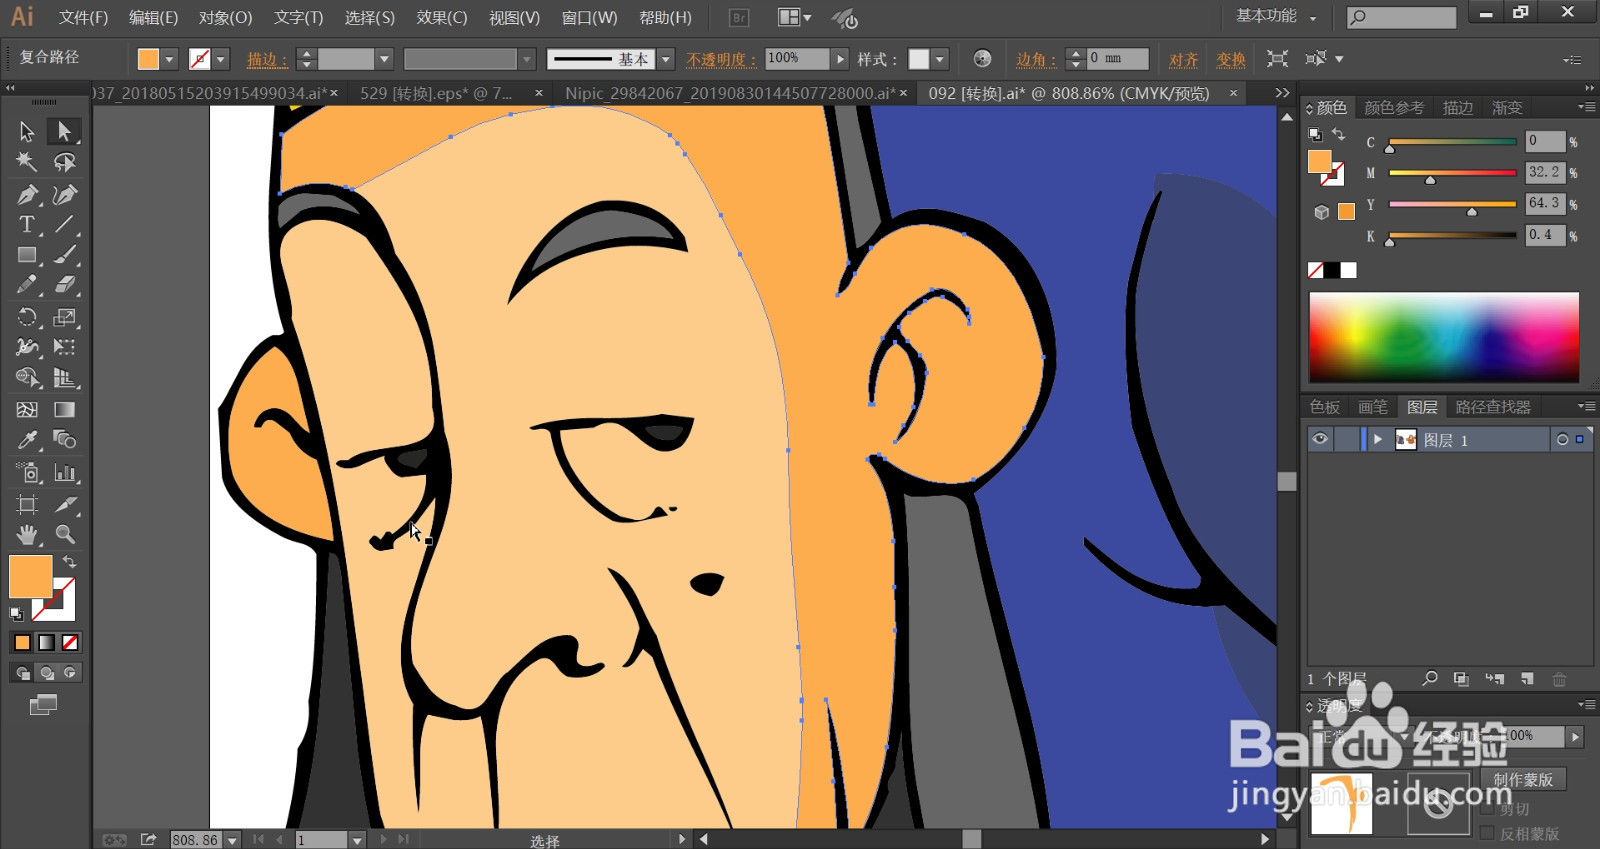Select the Magic Wand tool
This screenshot has width=1600, height=849.
[x=27, y=162]
